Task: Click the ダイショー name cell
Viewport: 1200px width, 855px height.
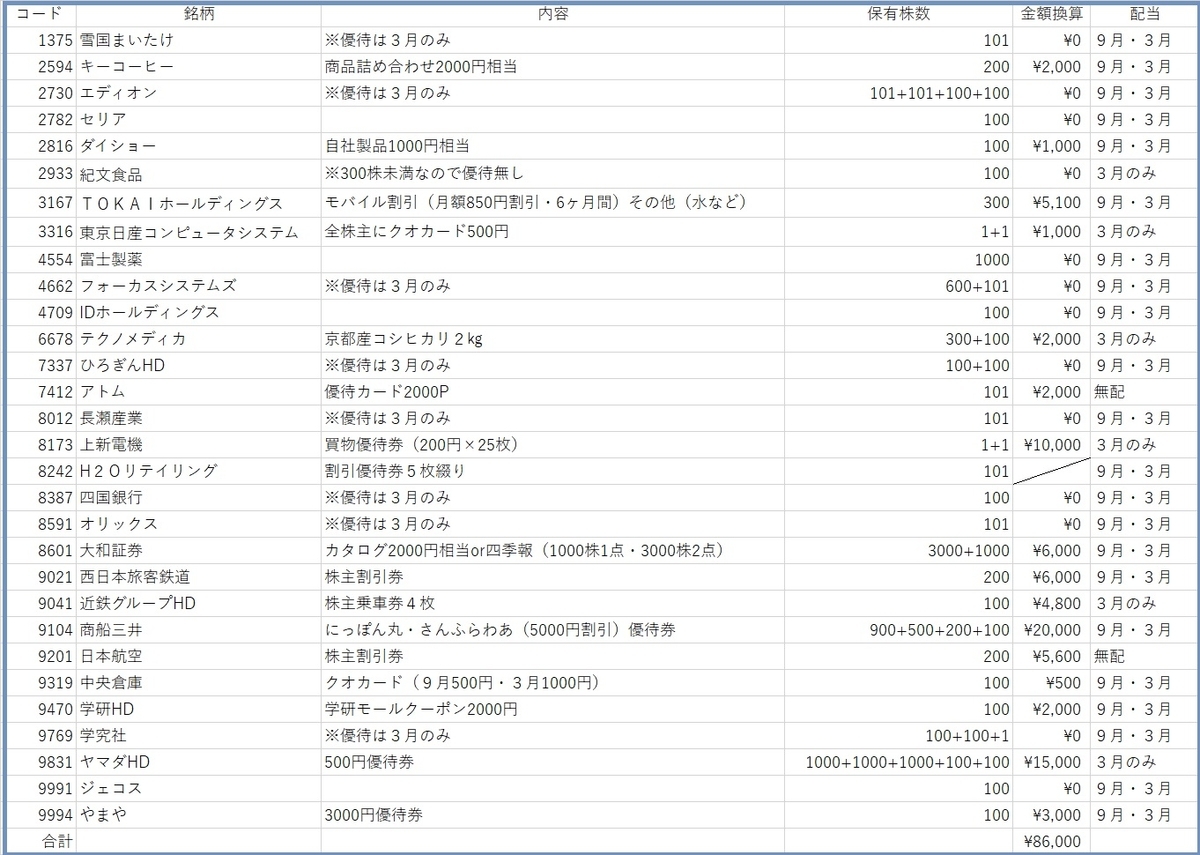Action: [x=199, y=146]
